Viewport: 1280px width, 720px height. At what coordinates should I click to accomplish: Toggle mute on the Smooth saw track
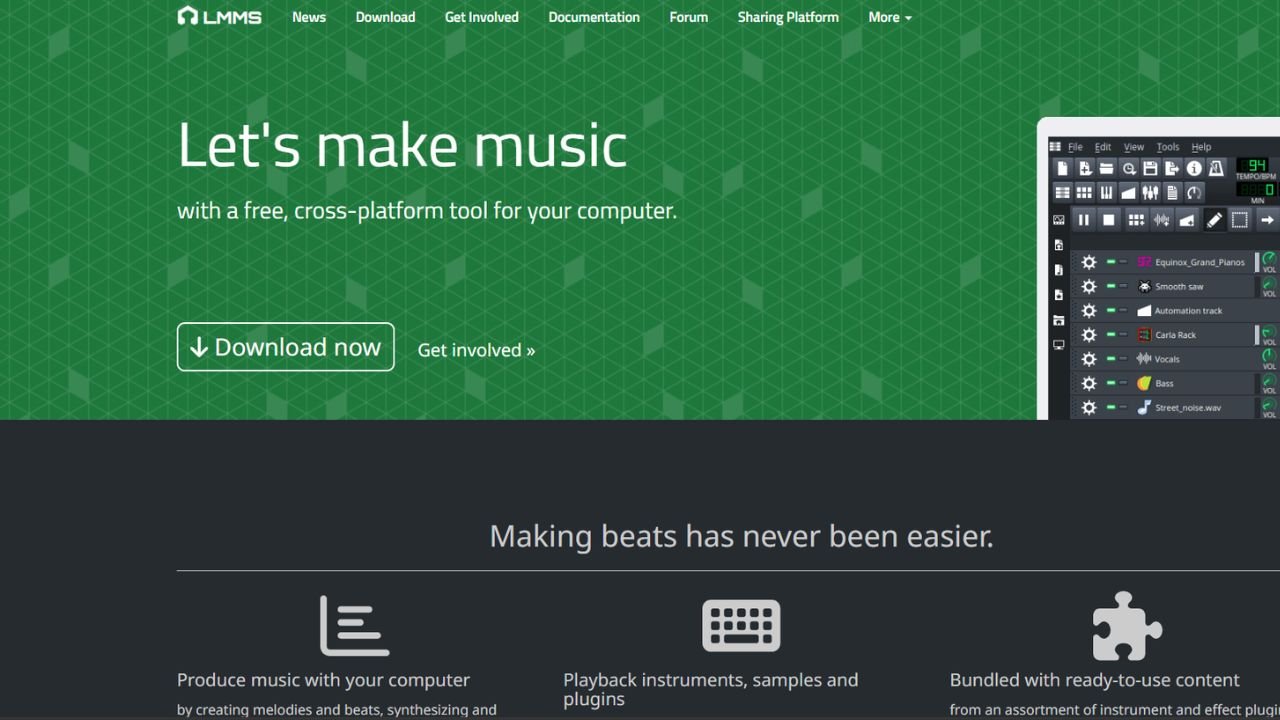[1111, 286]
